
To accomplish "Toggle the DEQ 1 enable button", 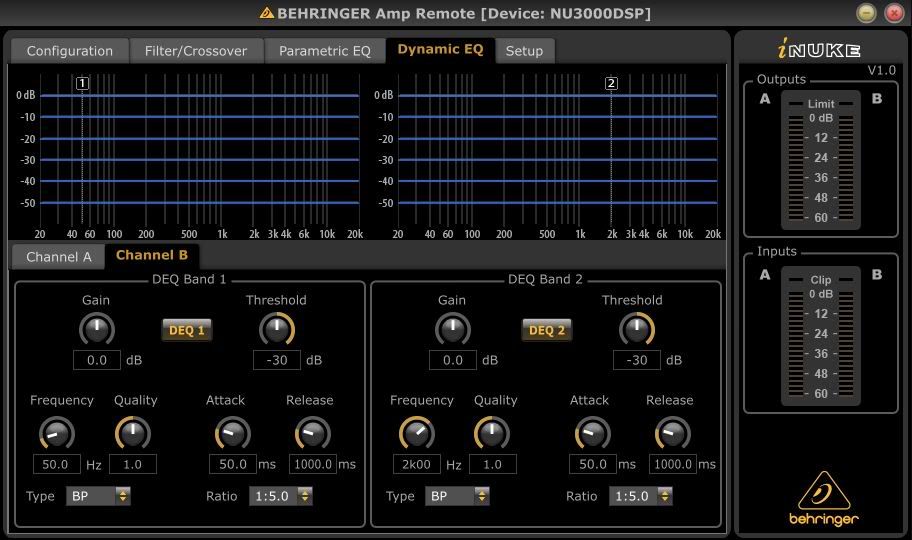I will [x=187, y=331].
